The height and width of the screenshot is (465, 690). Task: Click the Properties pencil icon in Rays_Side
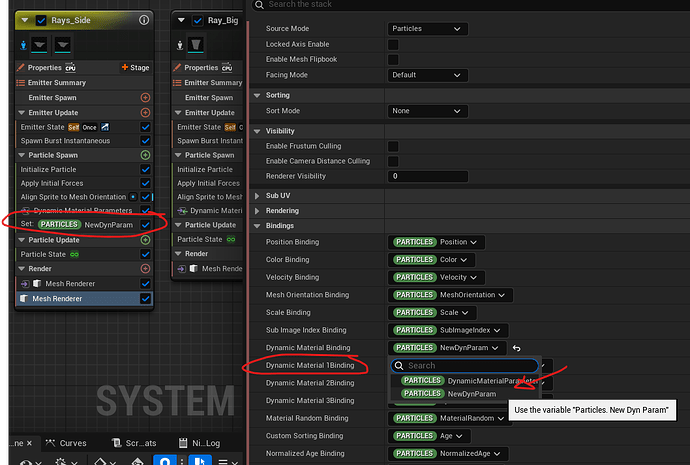pos(19,67)
